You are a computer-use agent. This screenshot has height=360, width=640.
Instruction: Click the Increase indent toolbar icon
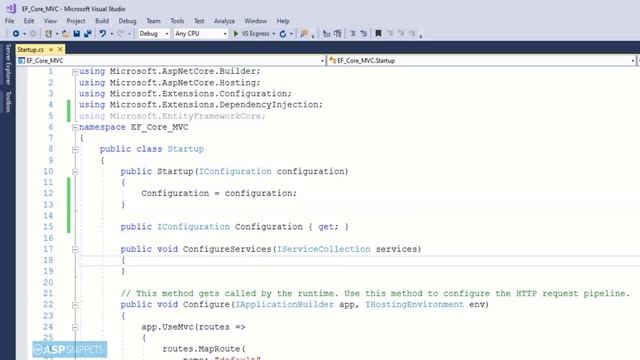tap(363, 33)
